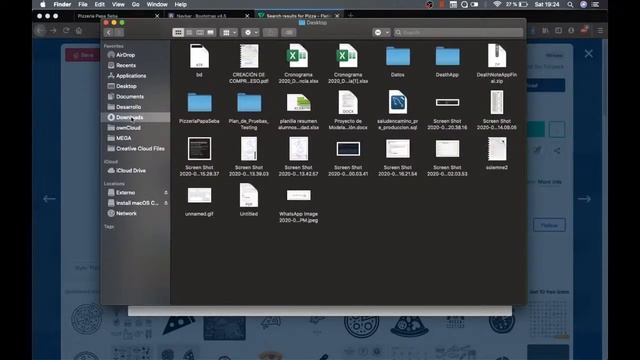Select Screen Shot ending 13.39.03
Viewport: 640px width, 360px height.
[x=249, y=149]
